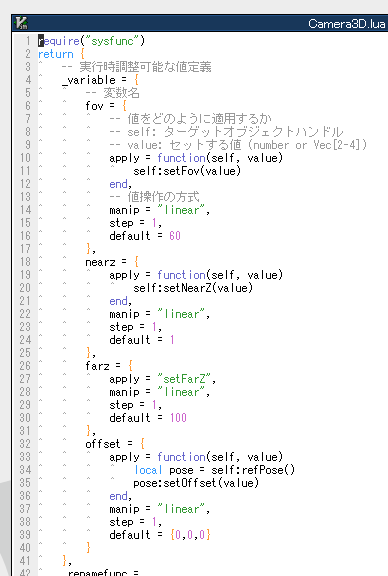Click line number 26 in the gutter

25,366
